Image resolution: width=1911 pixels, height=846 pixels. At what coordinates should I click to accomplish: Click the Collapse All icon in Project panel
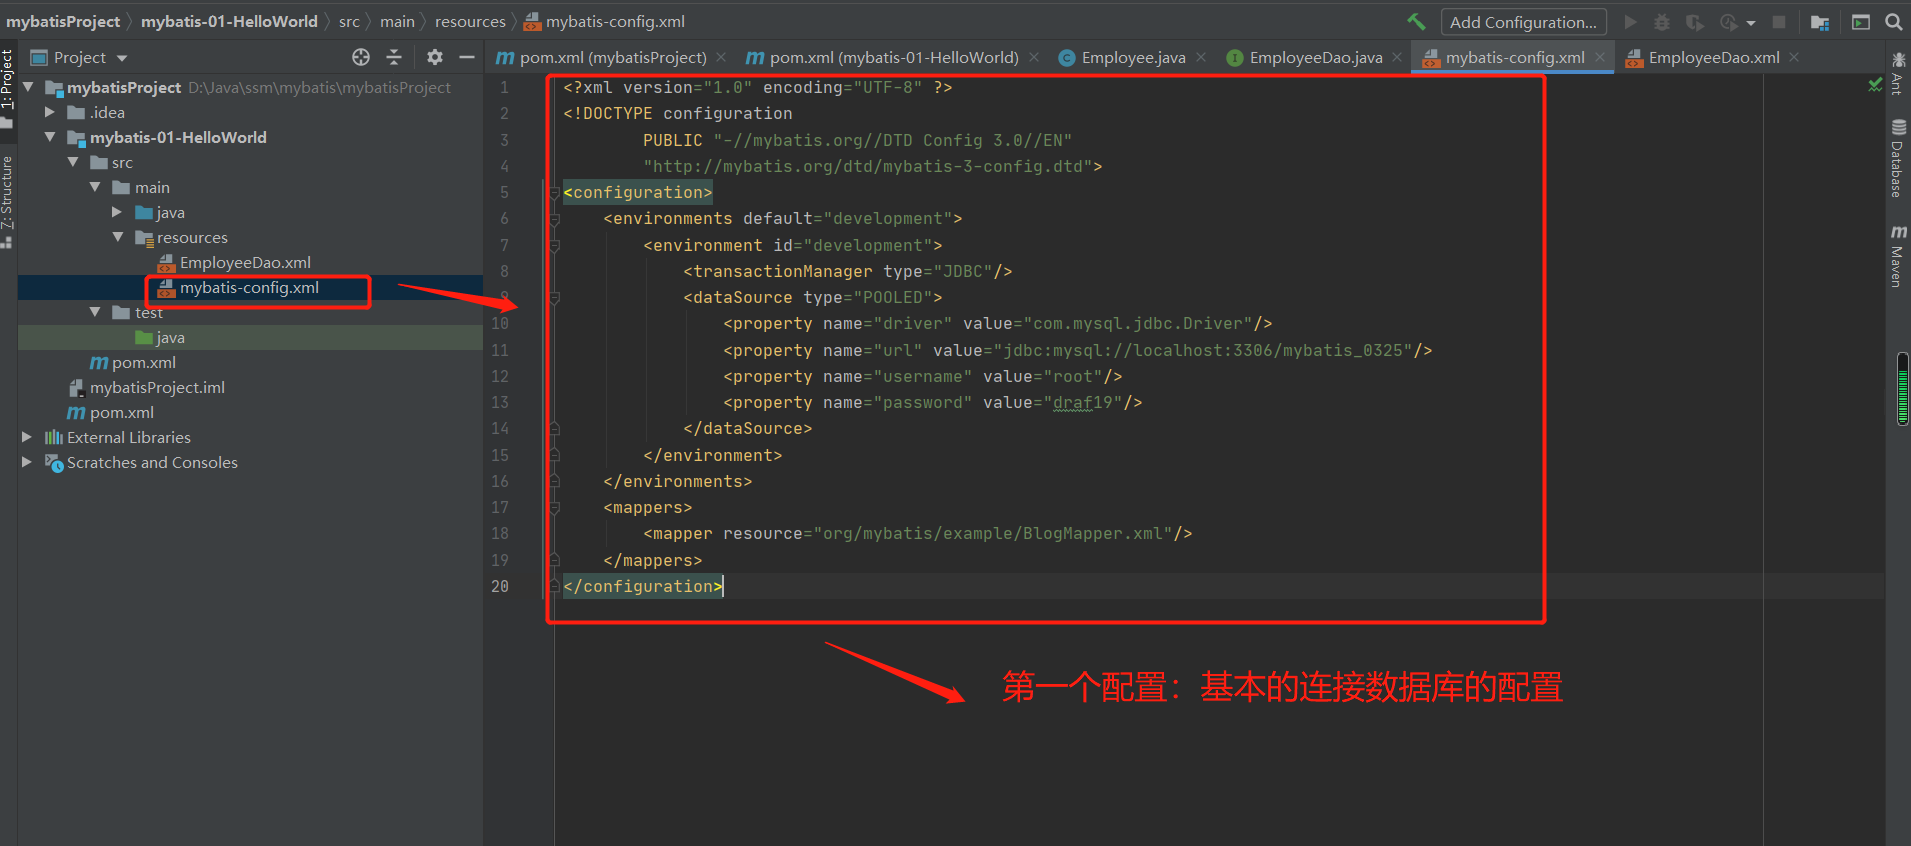point(394,57)
